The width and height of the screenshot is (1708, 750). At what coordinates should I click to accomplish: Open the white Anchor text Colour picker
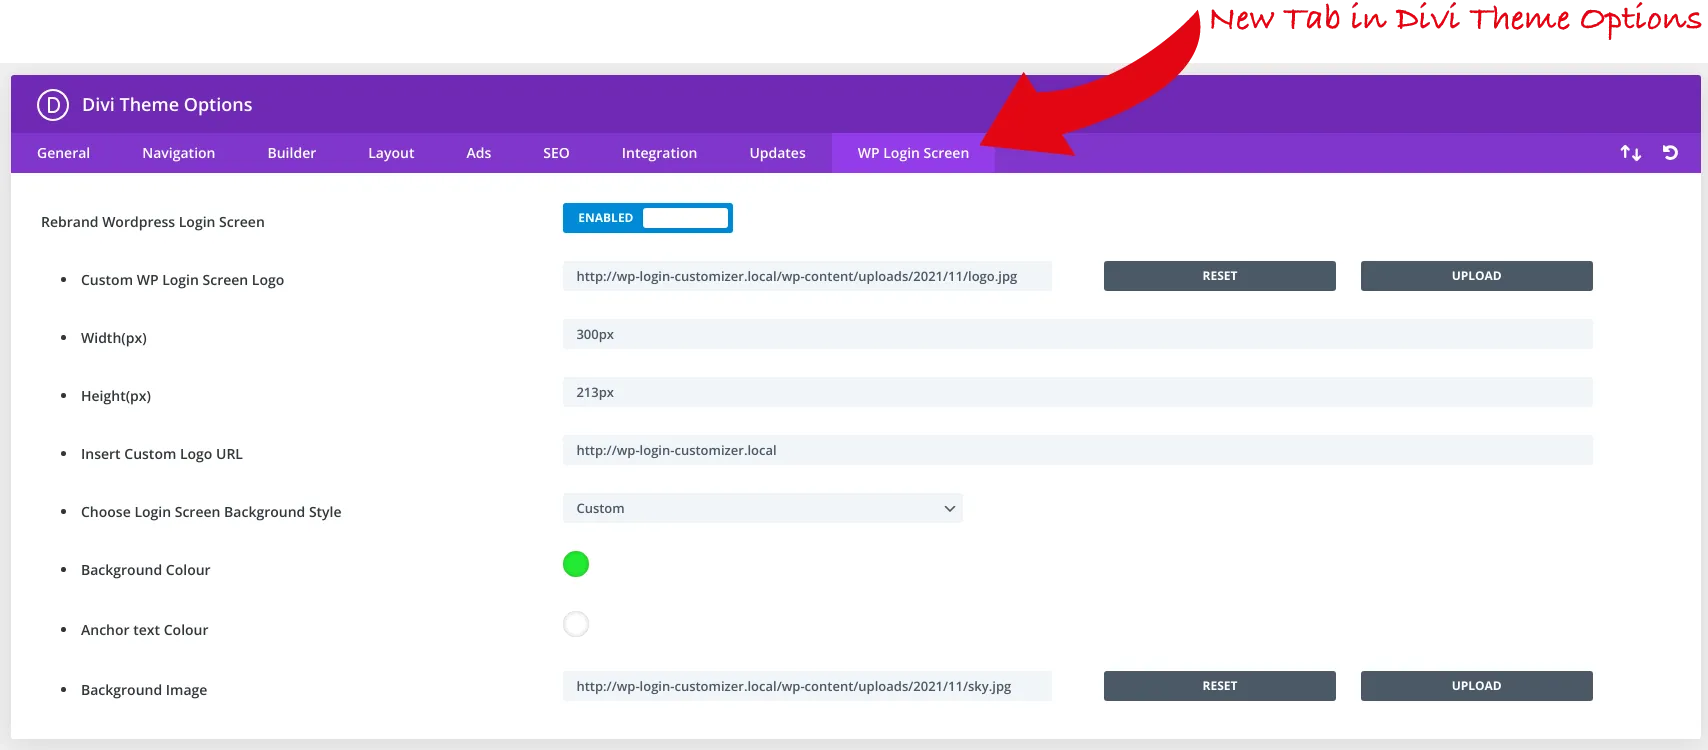pos(576,624)
